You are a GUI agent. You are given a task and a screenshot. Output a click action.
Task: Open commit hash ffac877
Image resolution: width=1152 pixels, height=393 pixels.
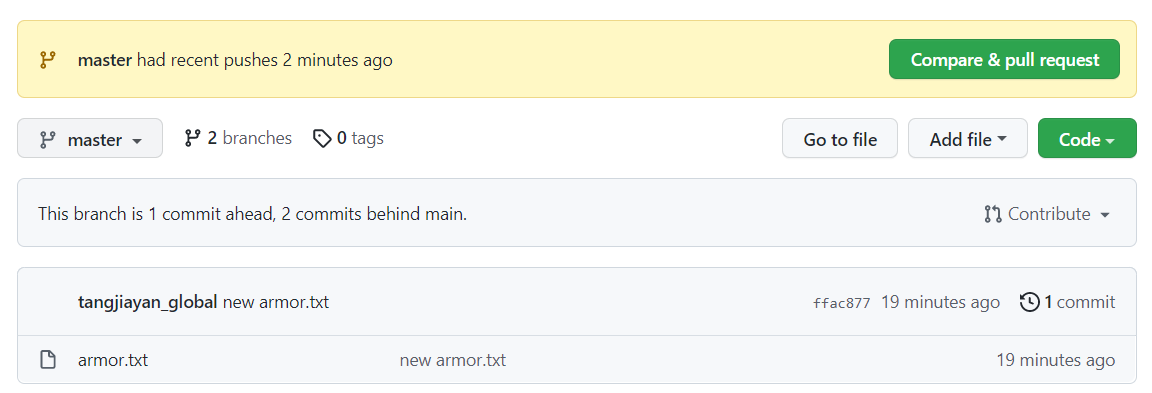(x=841, y=303)
